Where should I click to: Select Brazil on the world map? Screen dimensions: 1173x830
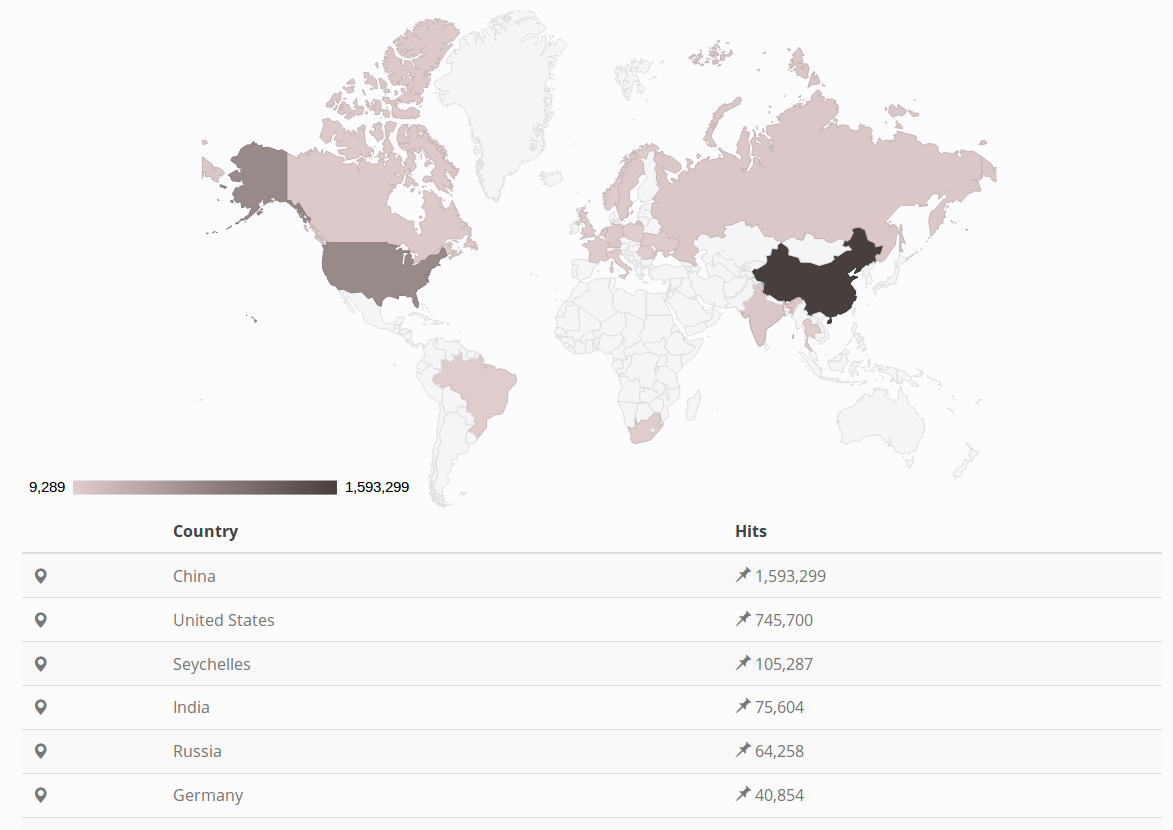tap(483, 385)
